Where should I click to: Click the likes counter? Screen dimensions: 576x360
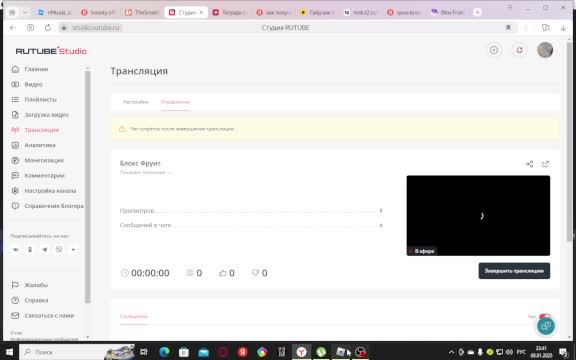[x=227, y=273]
